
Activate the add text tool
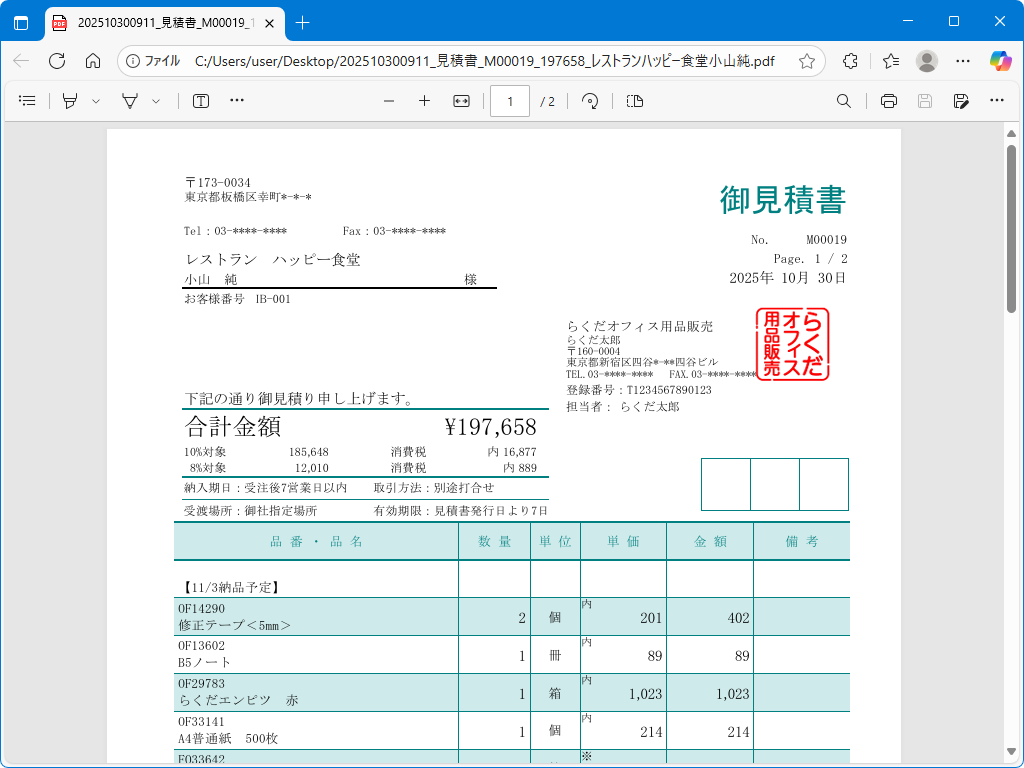tap(201, 101)
